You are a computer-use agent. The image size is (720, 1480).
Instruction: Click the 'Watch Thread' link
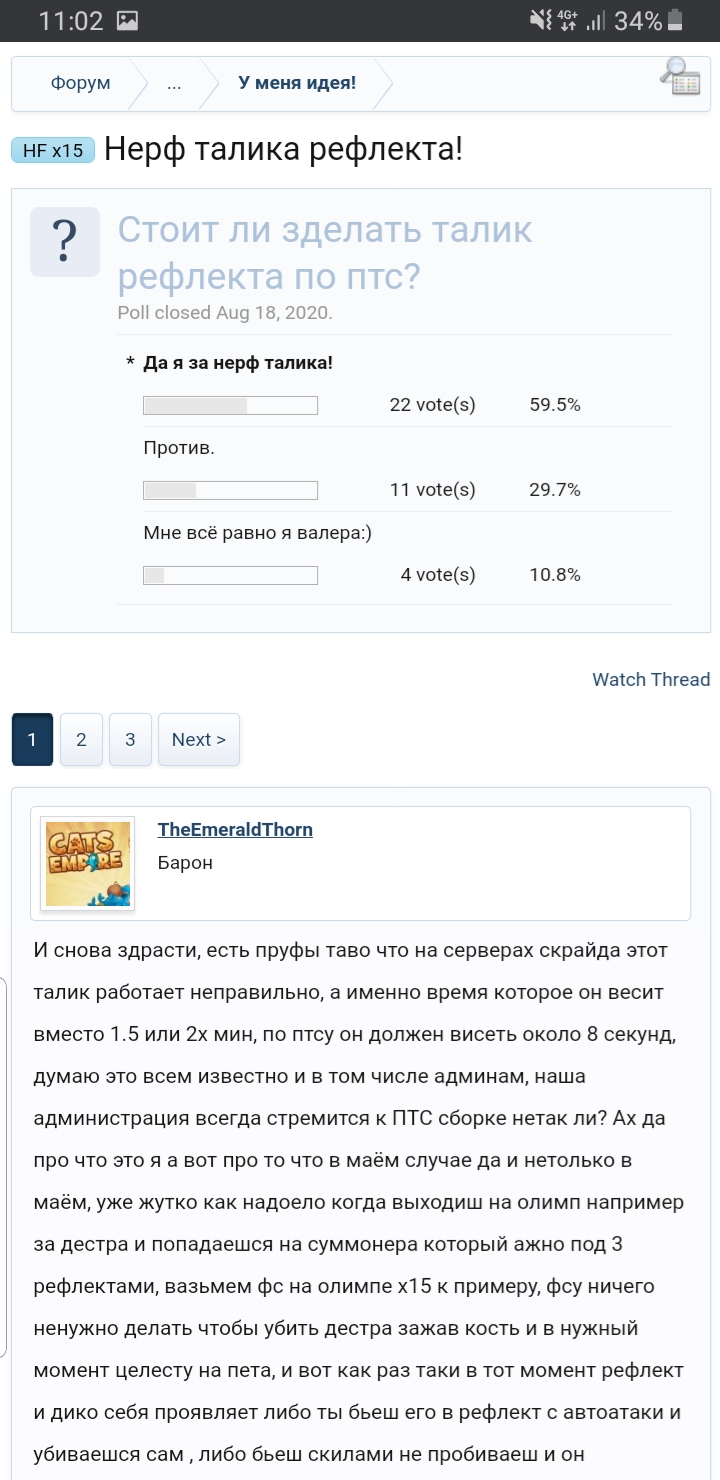(648, 679)
